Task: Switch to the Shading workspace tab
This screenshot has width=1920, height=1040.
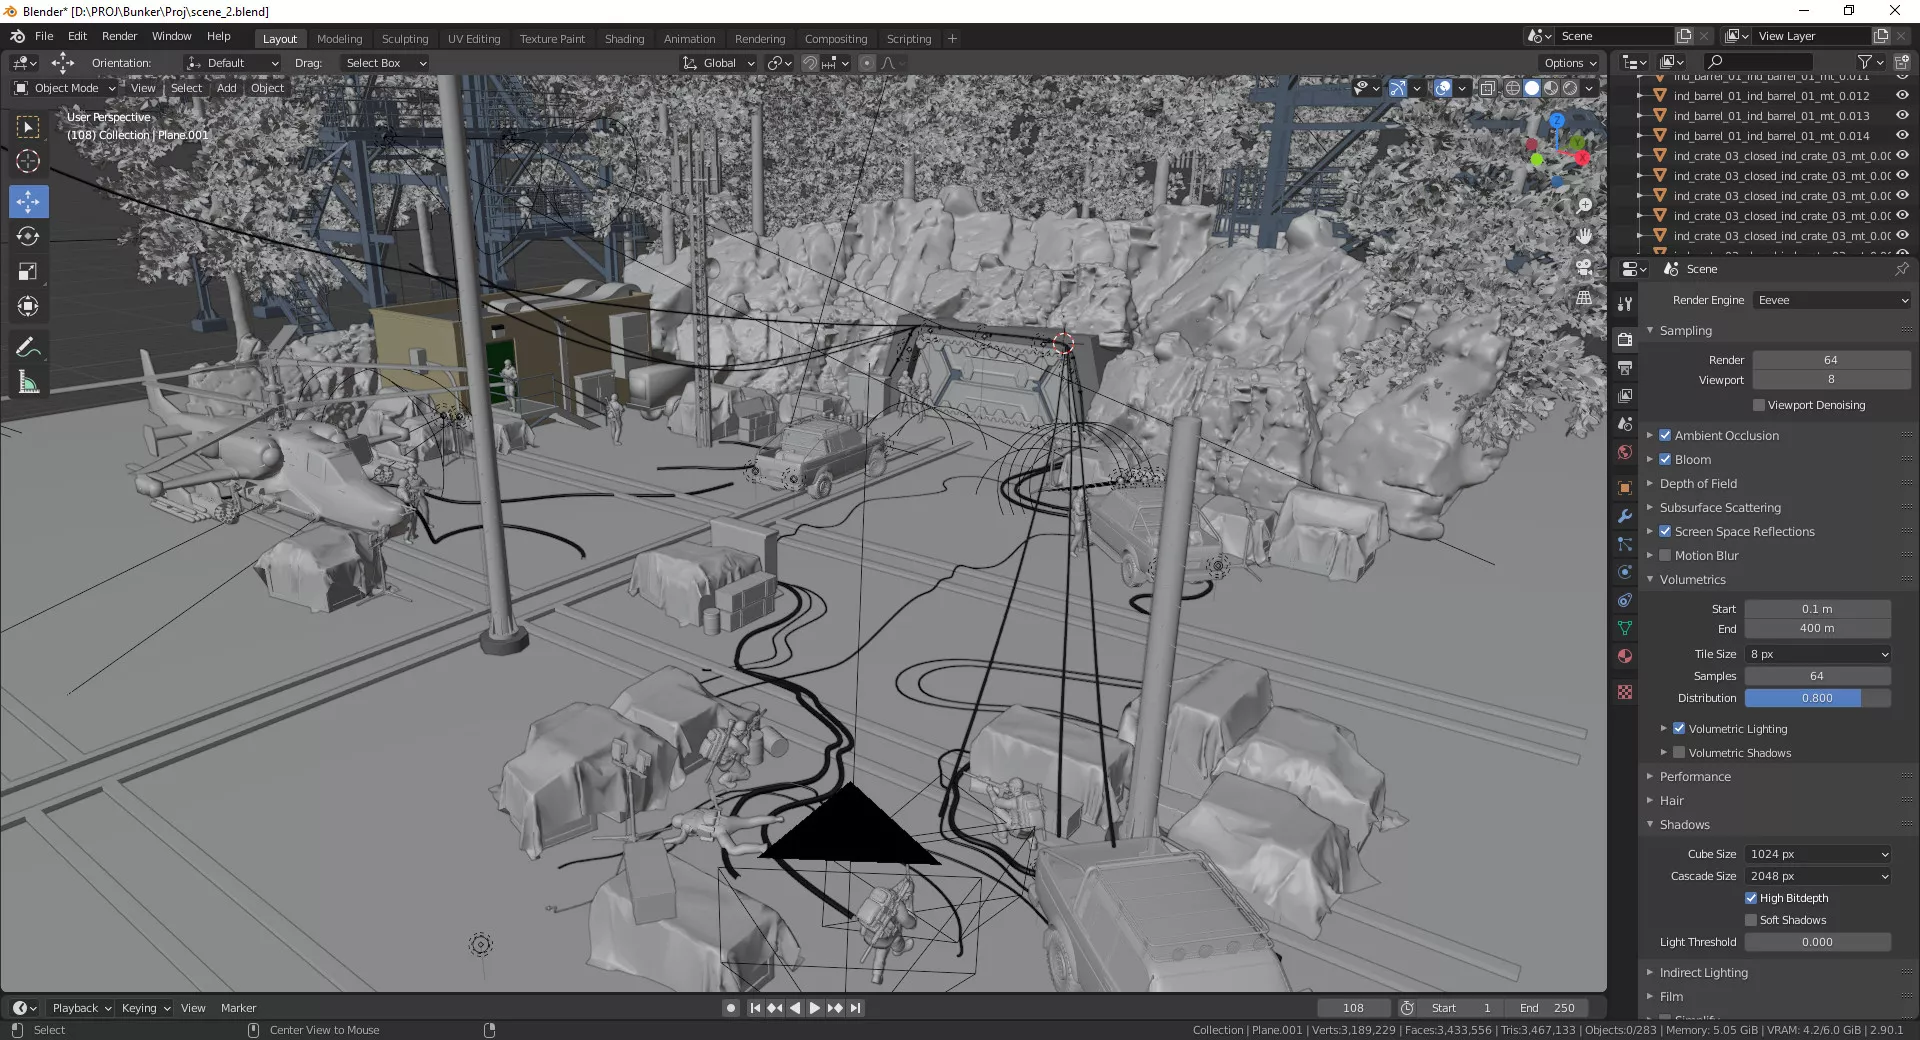Action: (x=624, y=39)
